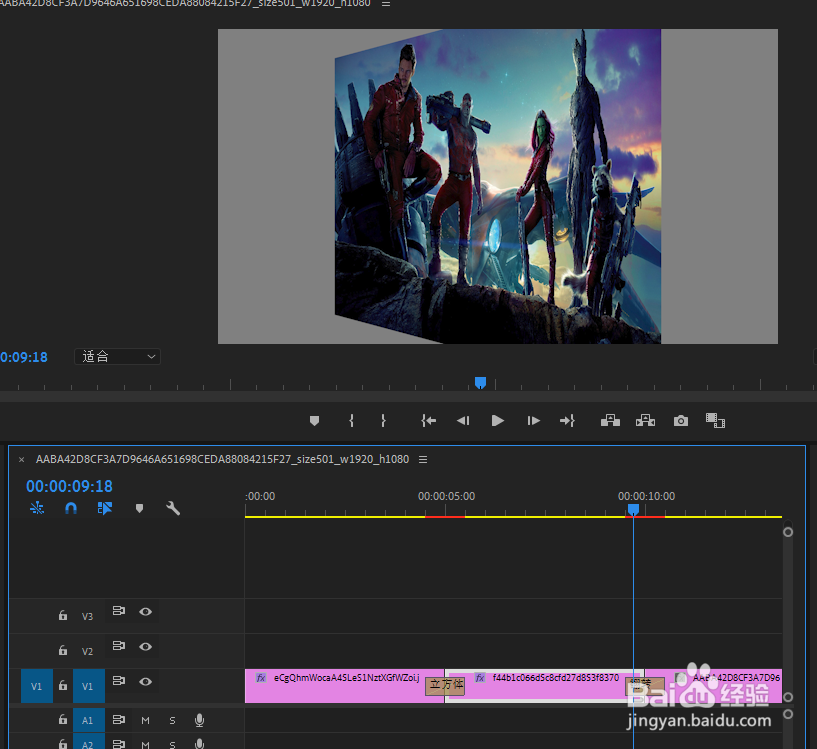Open the timeline panel menu
Image resolution: width=817 pixels, height=749 pixels.
click(423, 460)
